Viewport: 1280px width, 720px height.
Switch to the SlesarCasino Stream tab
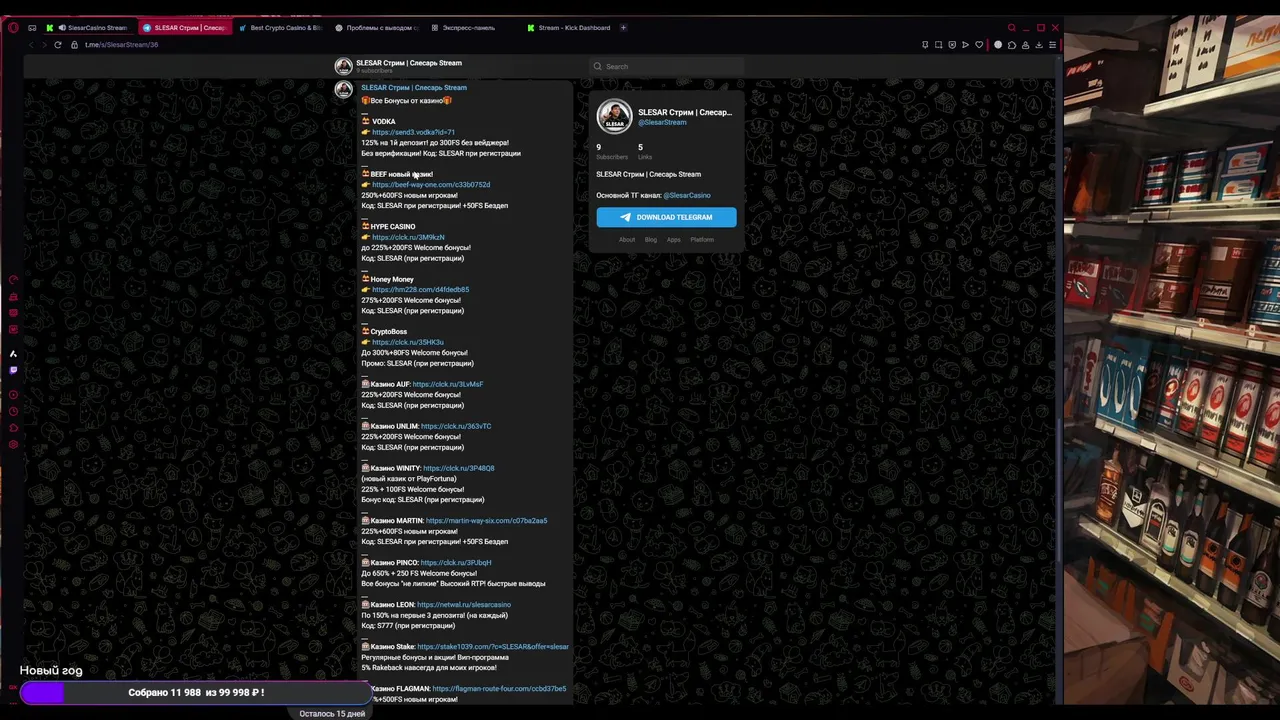click(90, 28)
